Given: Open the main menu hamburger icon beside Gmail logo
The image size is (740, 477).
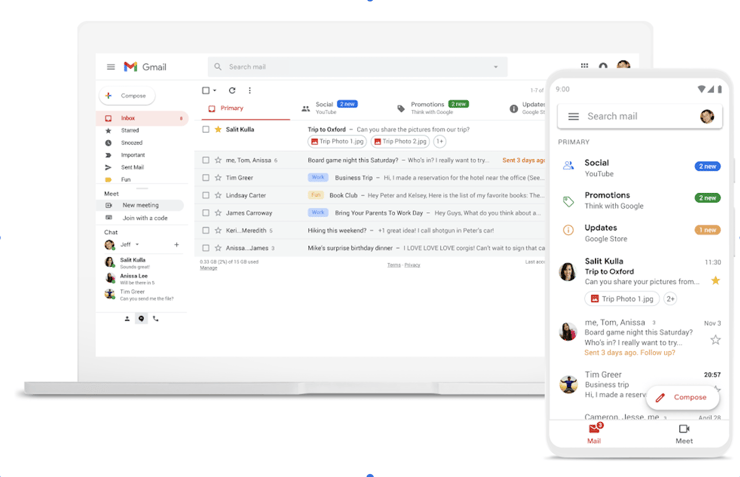Looking at the screenshot, I should click(x=111, y=67).
